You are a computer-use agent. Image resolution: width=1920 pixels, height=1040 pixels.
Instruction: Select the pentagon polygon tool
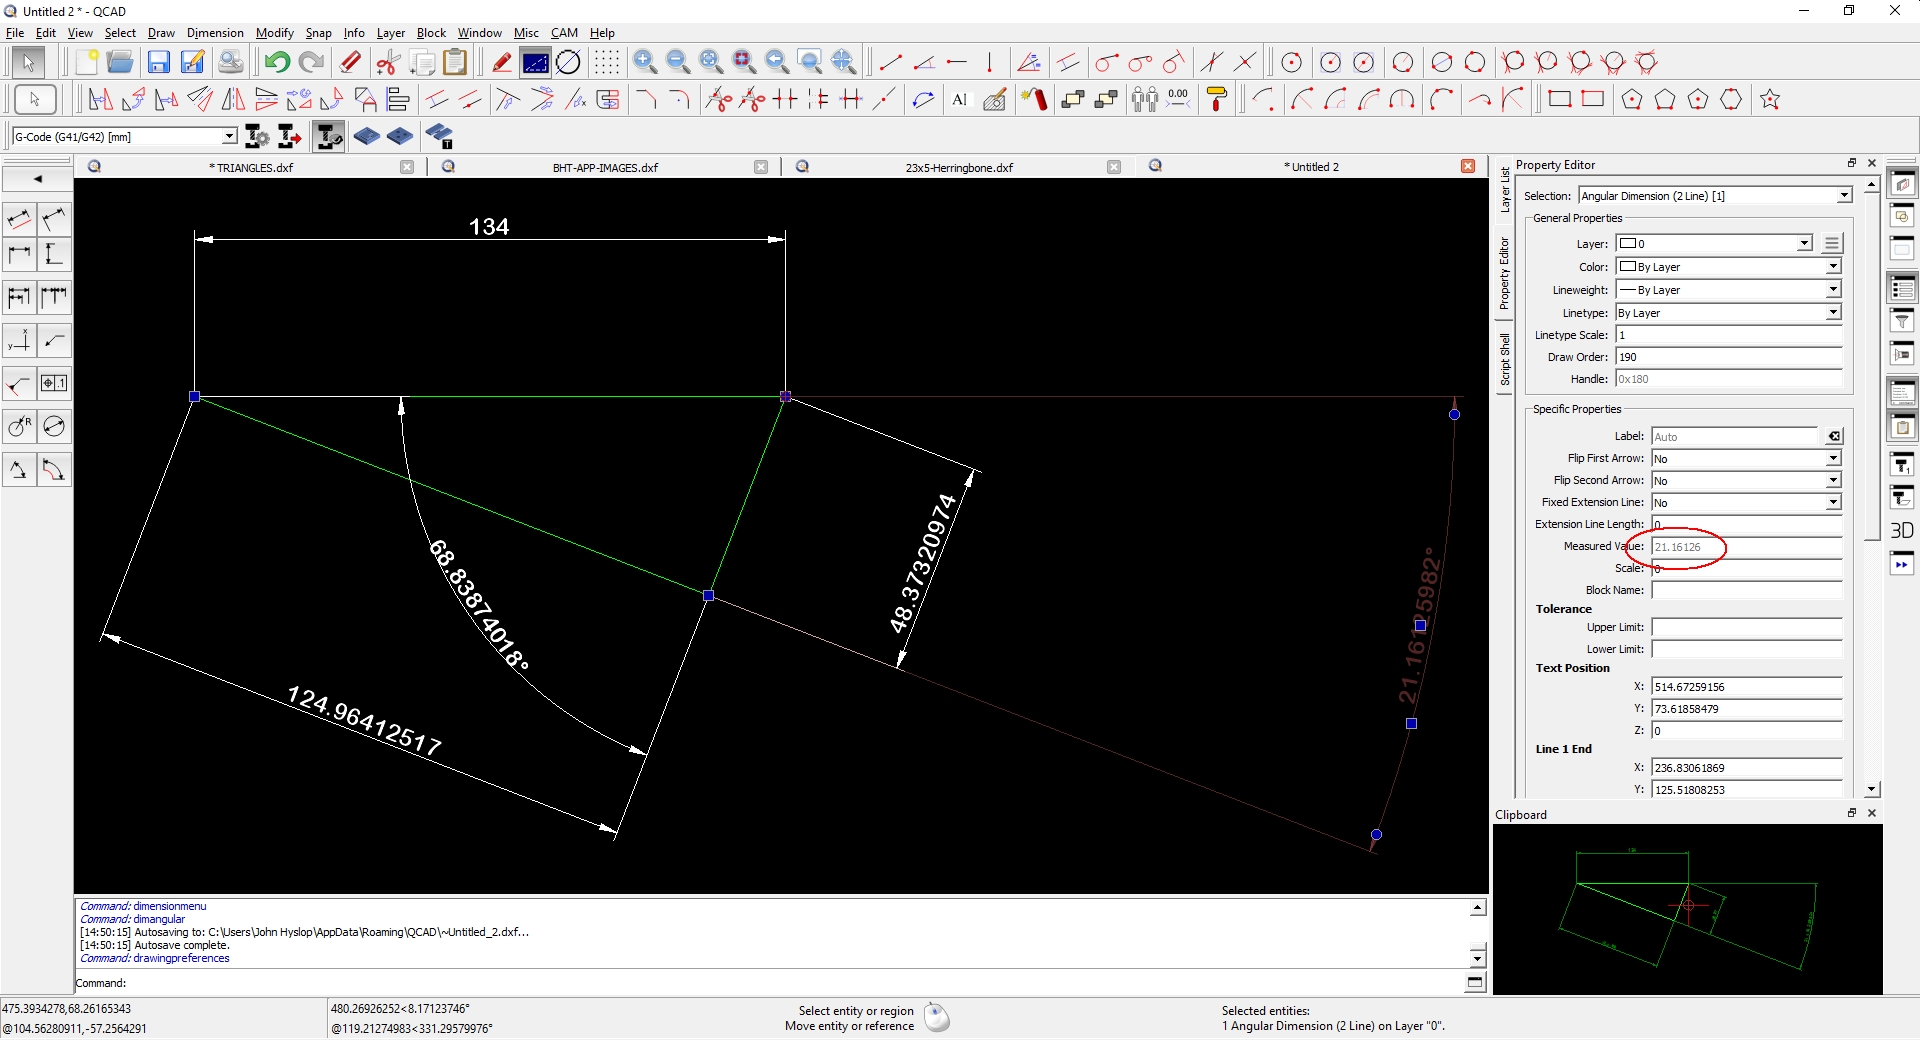pos(1632,99)
